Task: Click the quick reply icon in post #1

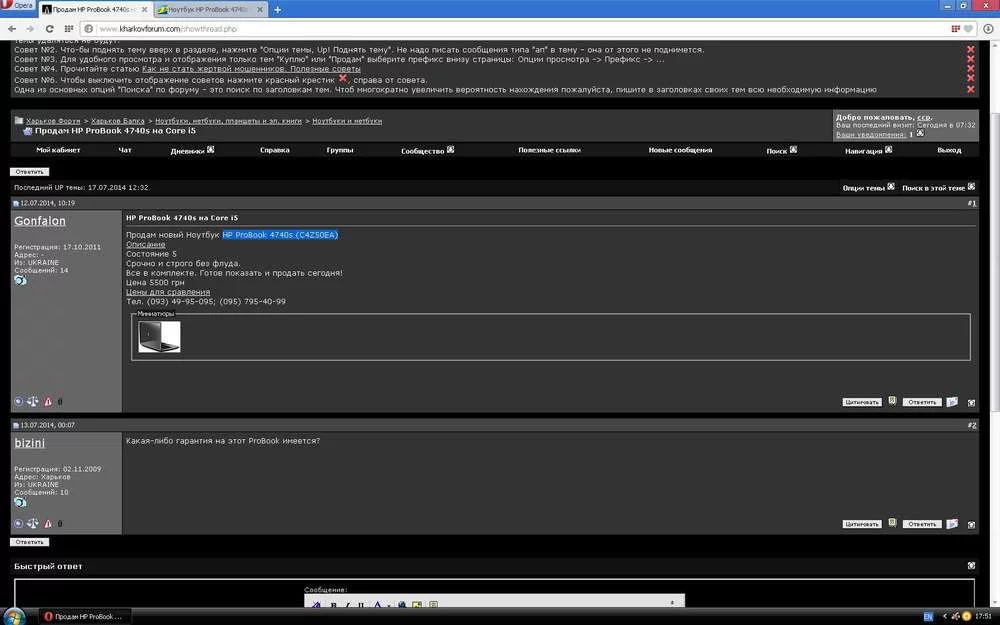Action: click(x=952, y=402)
